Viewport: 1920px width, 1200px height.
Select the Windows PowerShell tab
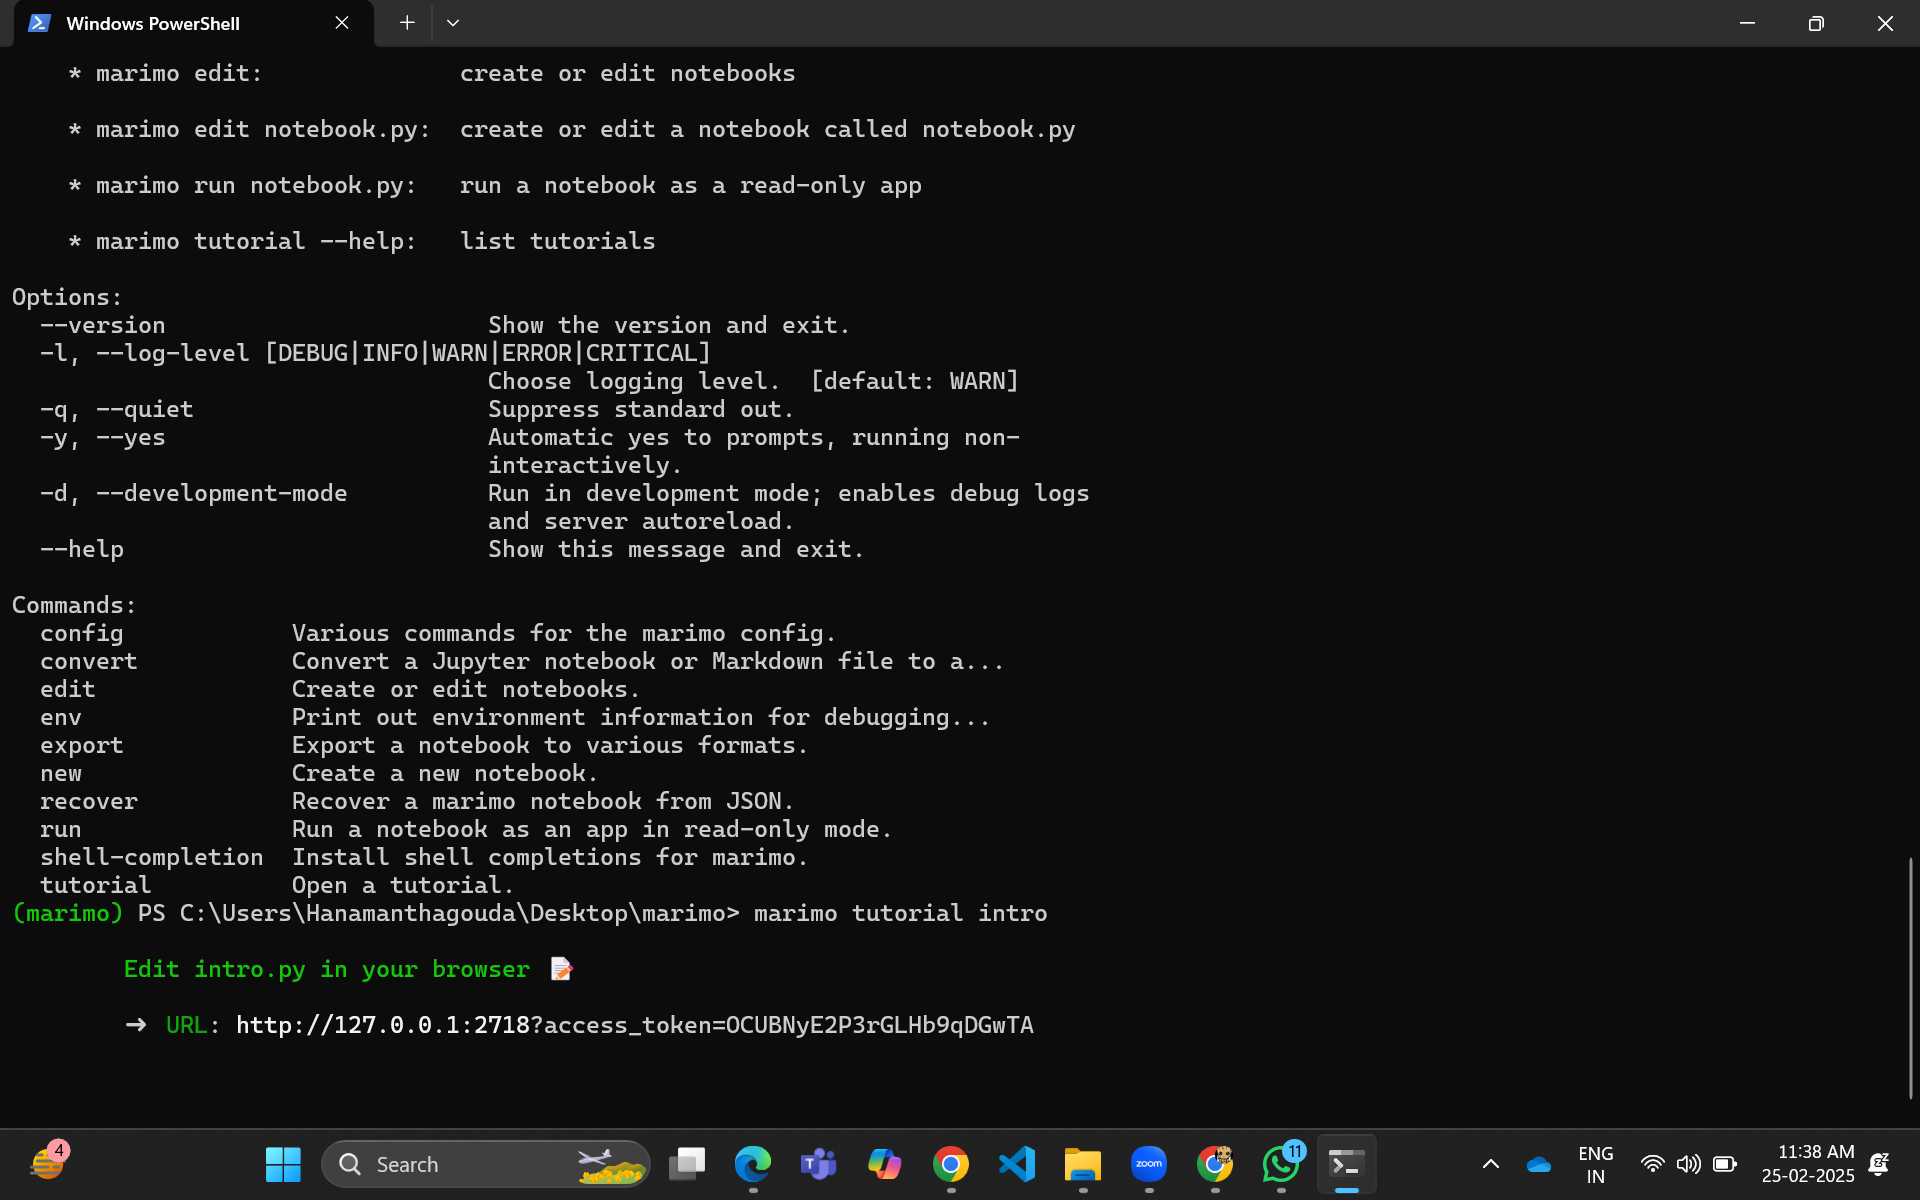(193, 23)
